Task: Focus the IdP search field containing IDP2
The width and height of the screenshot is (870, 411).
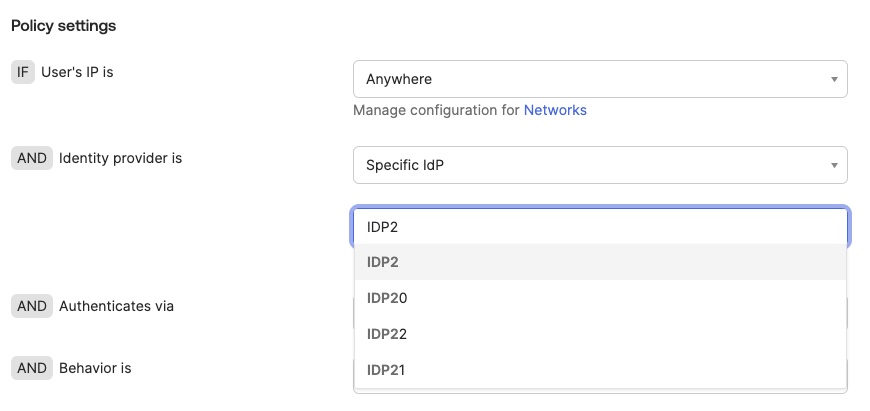Action: point(600,227)
